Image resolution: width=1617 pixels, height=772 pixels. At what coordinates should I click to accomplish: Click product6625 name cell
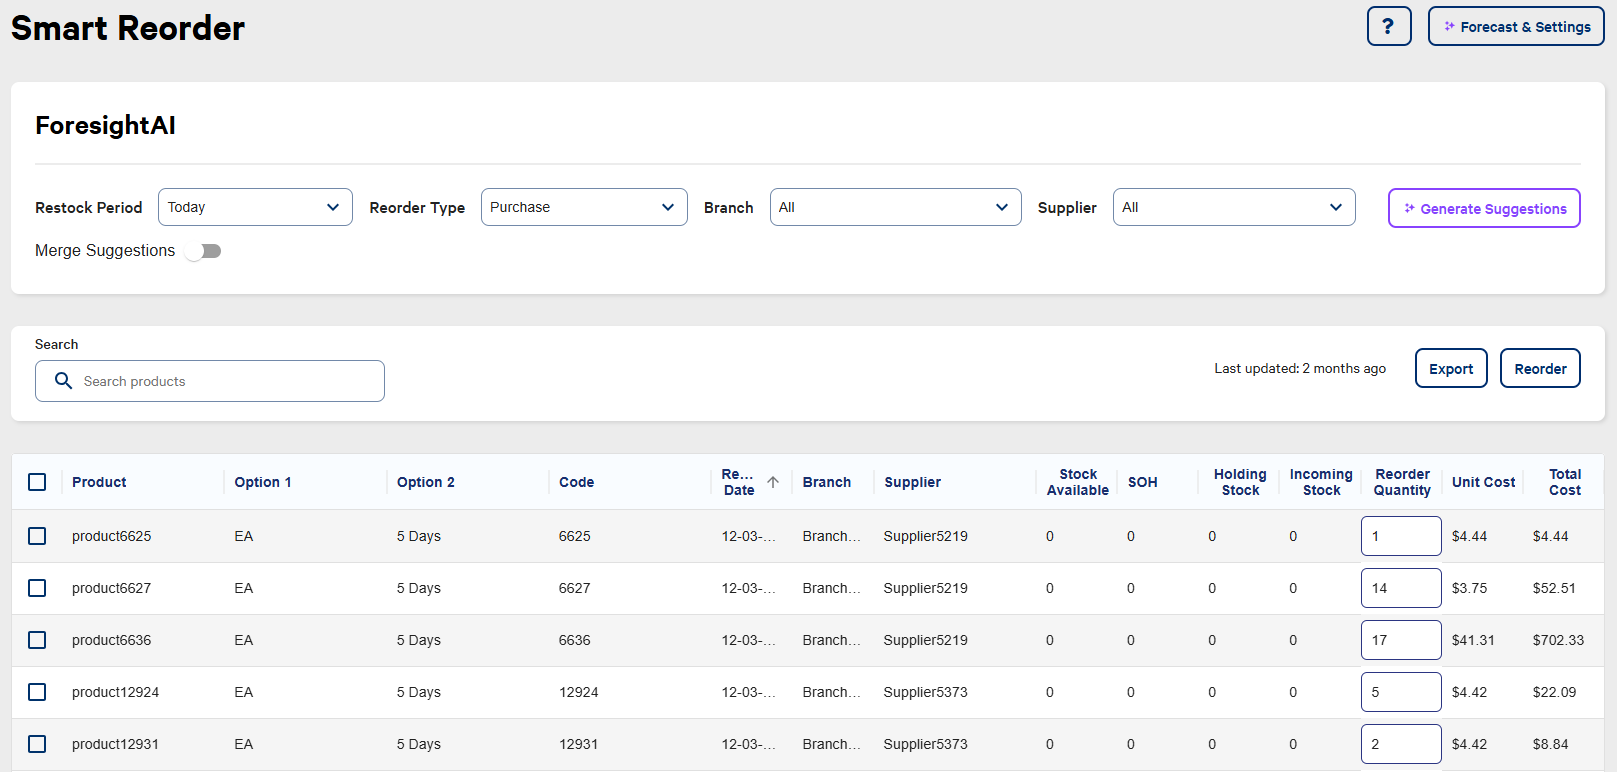112,536
